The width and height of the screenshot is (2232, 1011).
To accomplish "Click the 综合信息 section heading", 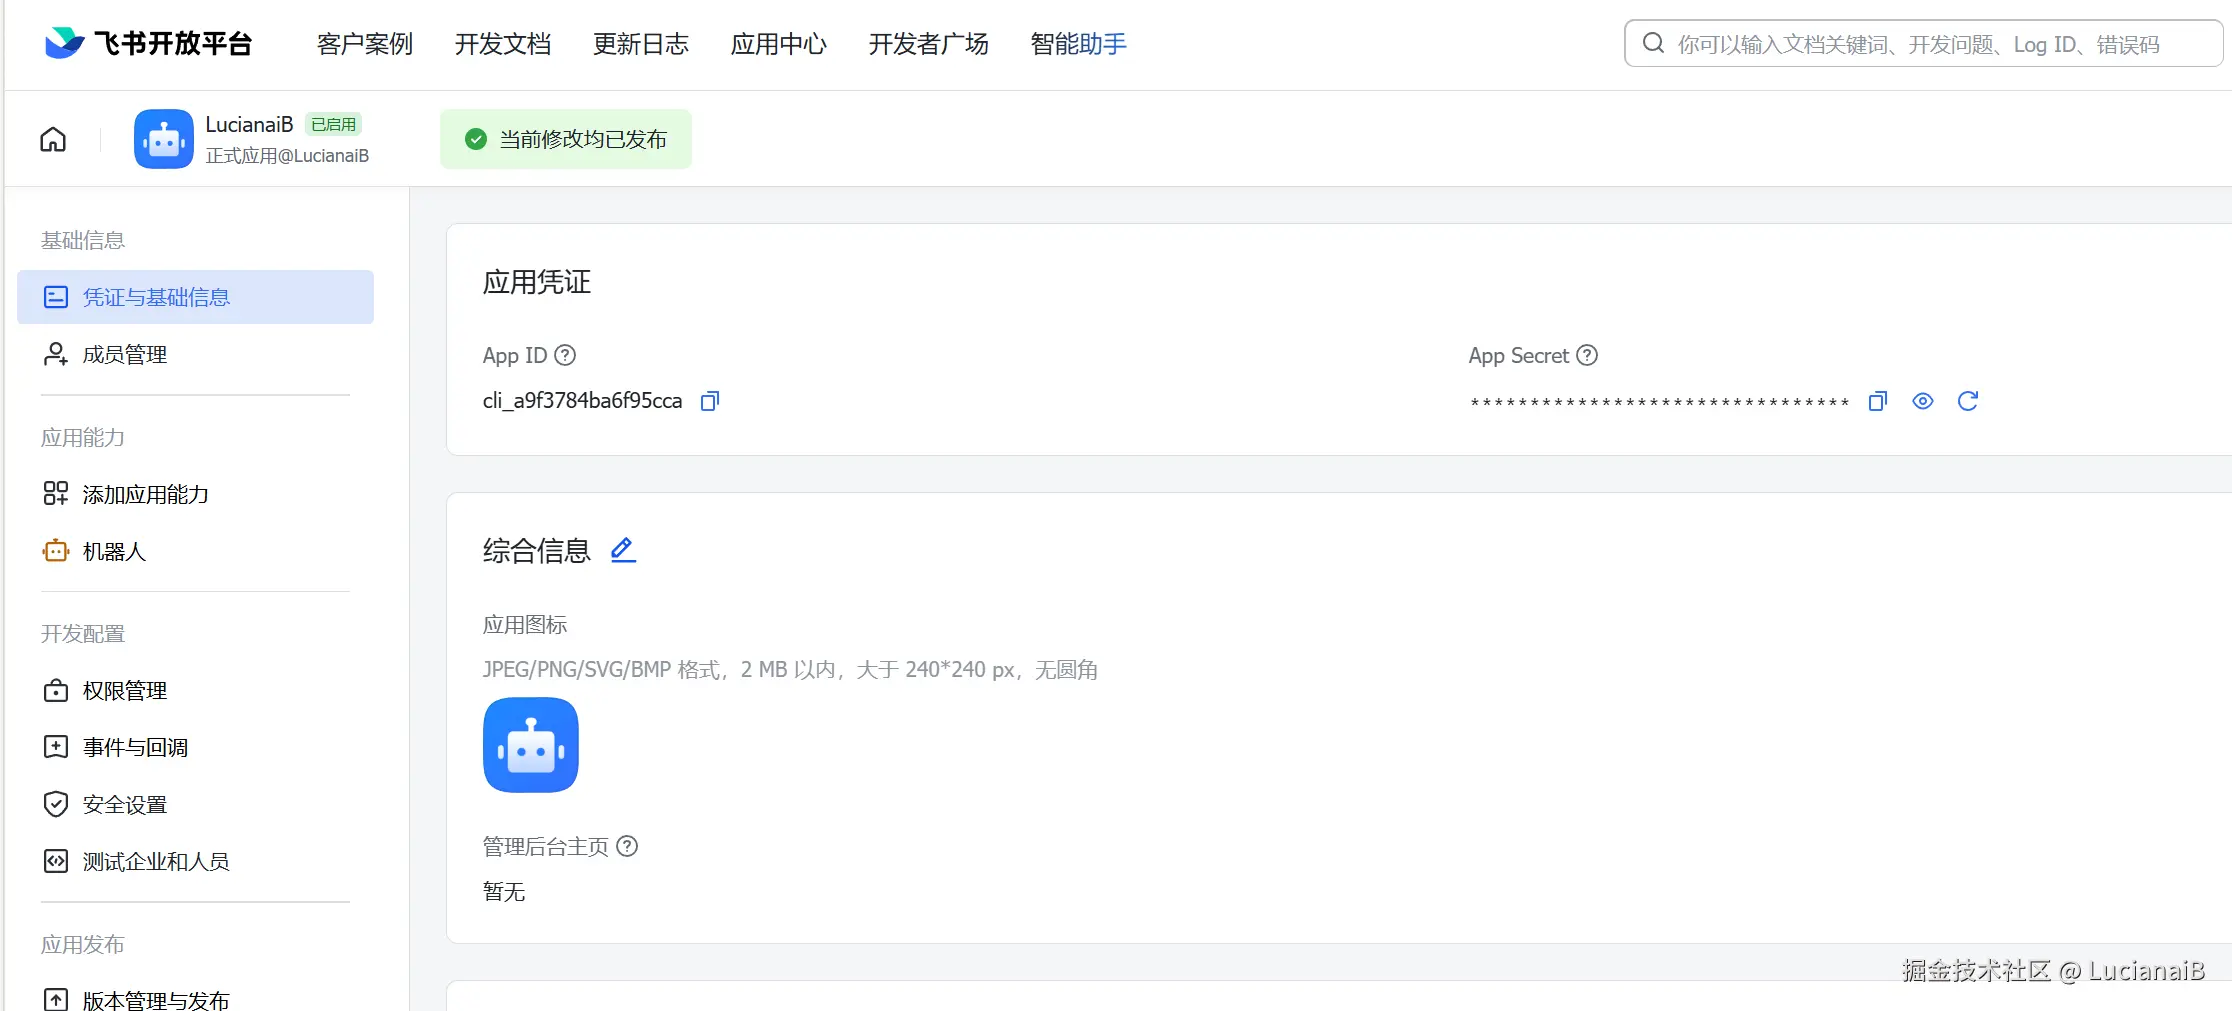I will click(537, 551).
